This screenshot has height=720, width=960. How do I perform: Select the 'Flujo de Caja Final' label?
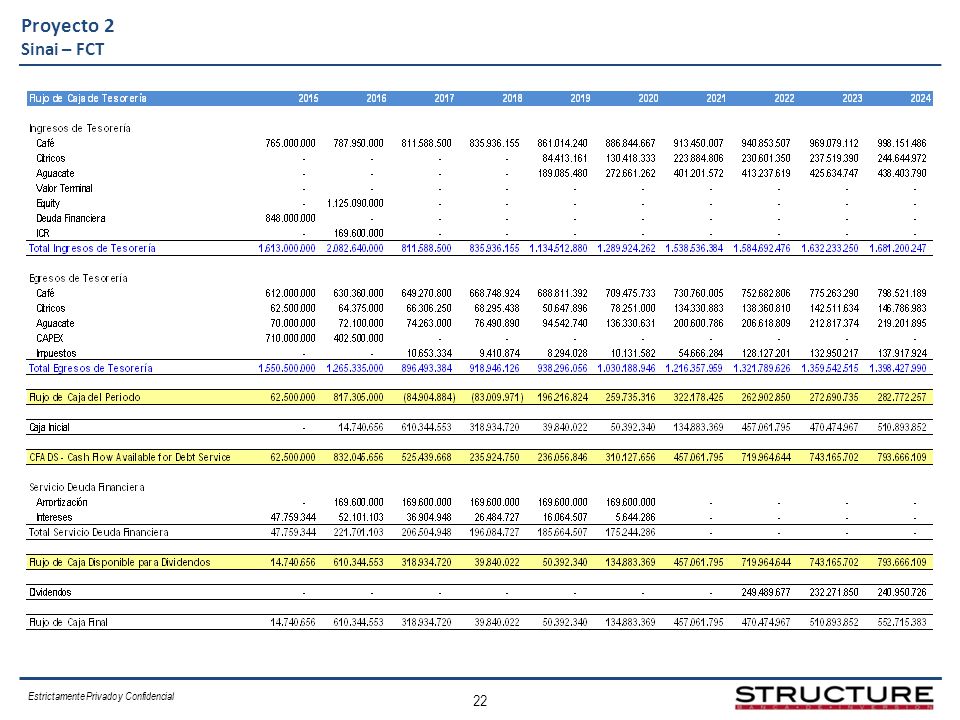click(x=68, y=622)
